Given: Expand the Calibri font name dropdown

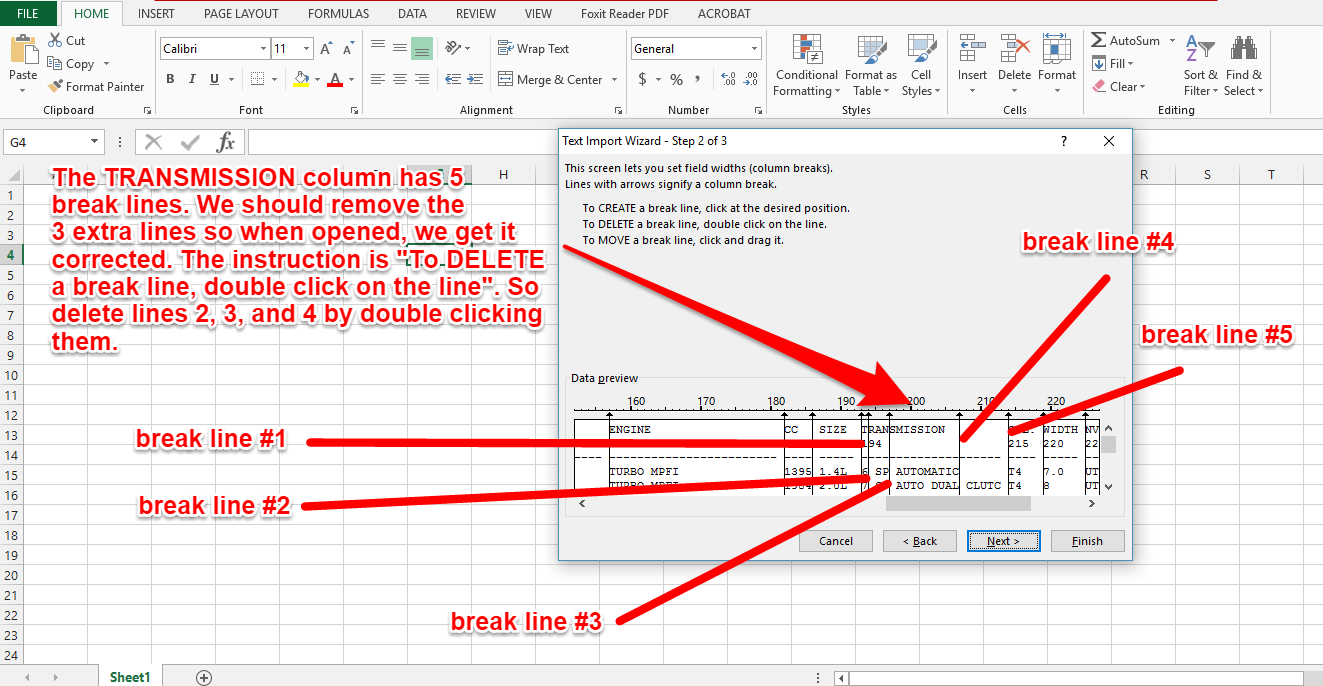Looking at the screenshot, I should pyautogui.click(x=263, y=49).
